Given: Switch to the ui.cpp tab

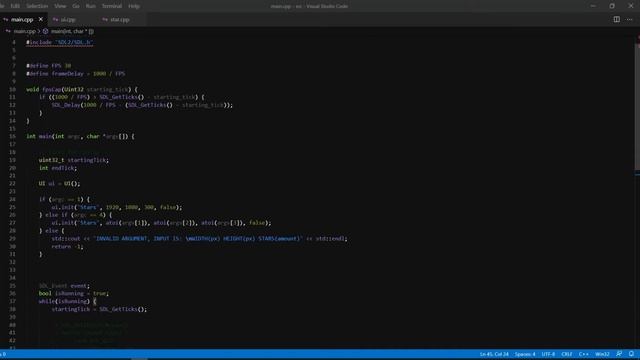Looking at the screenshot, I should [68, 19].
